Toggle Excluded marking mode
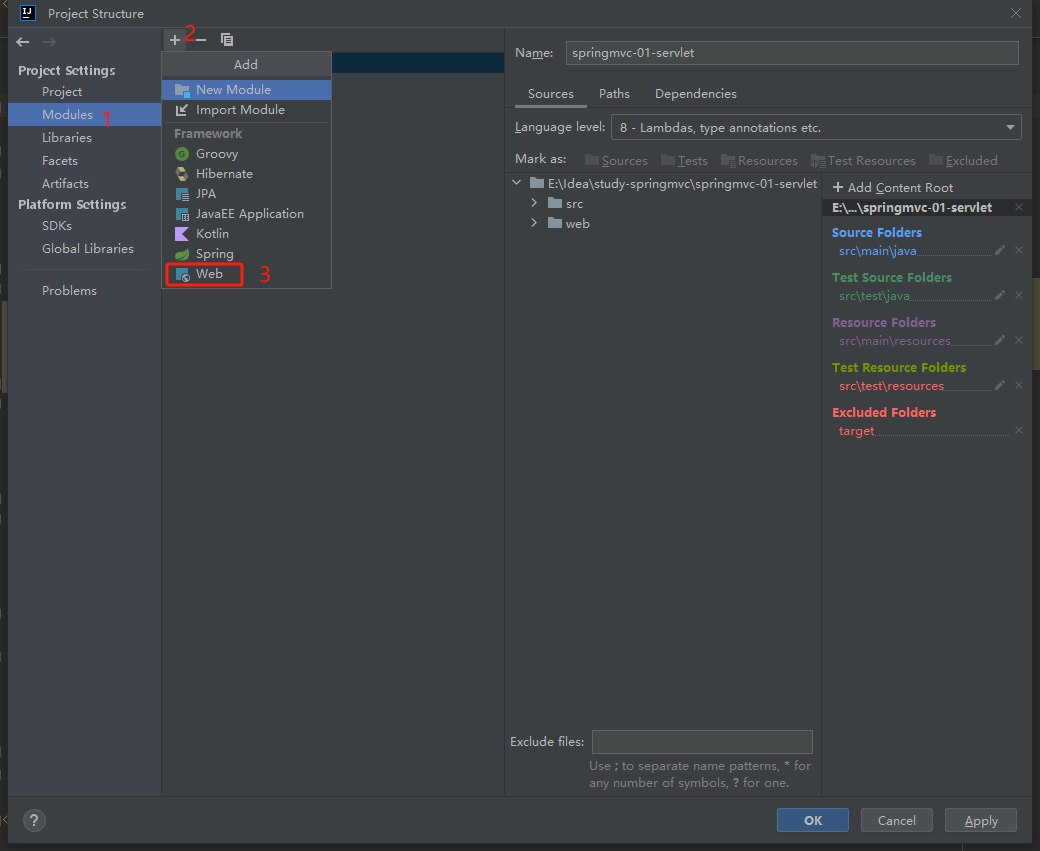Image resolution: width=1040 pixels, height=851 pixels. click(970, 160)
